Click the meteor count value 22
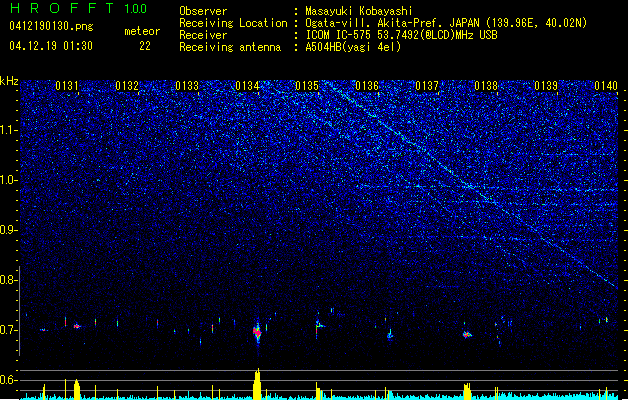629x400 pixels. pyautogui.click(x=145, y=46)
